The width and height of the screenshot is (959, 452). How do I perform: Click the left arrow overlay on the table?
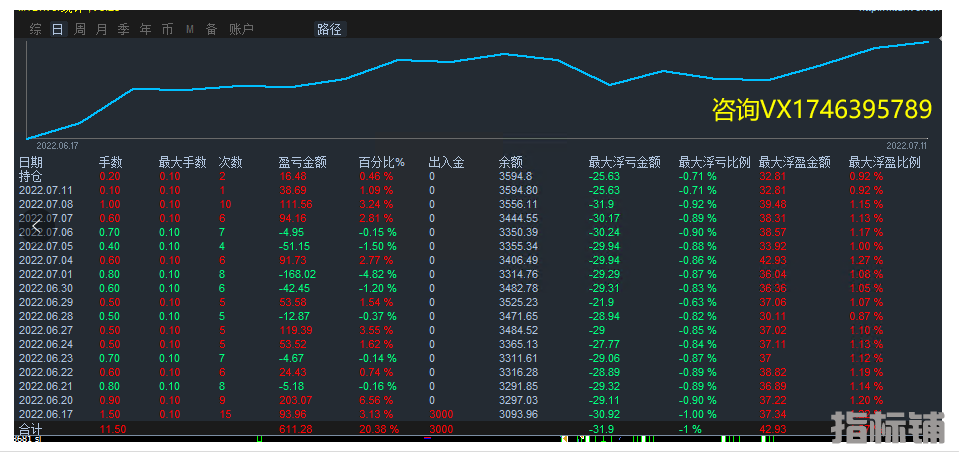[x=36, y=225]
